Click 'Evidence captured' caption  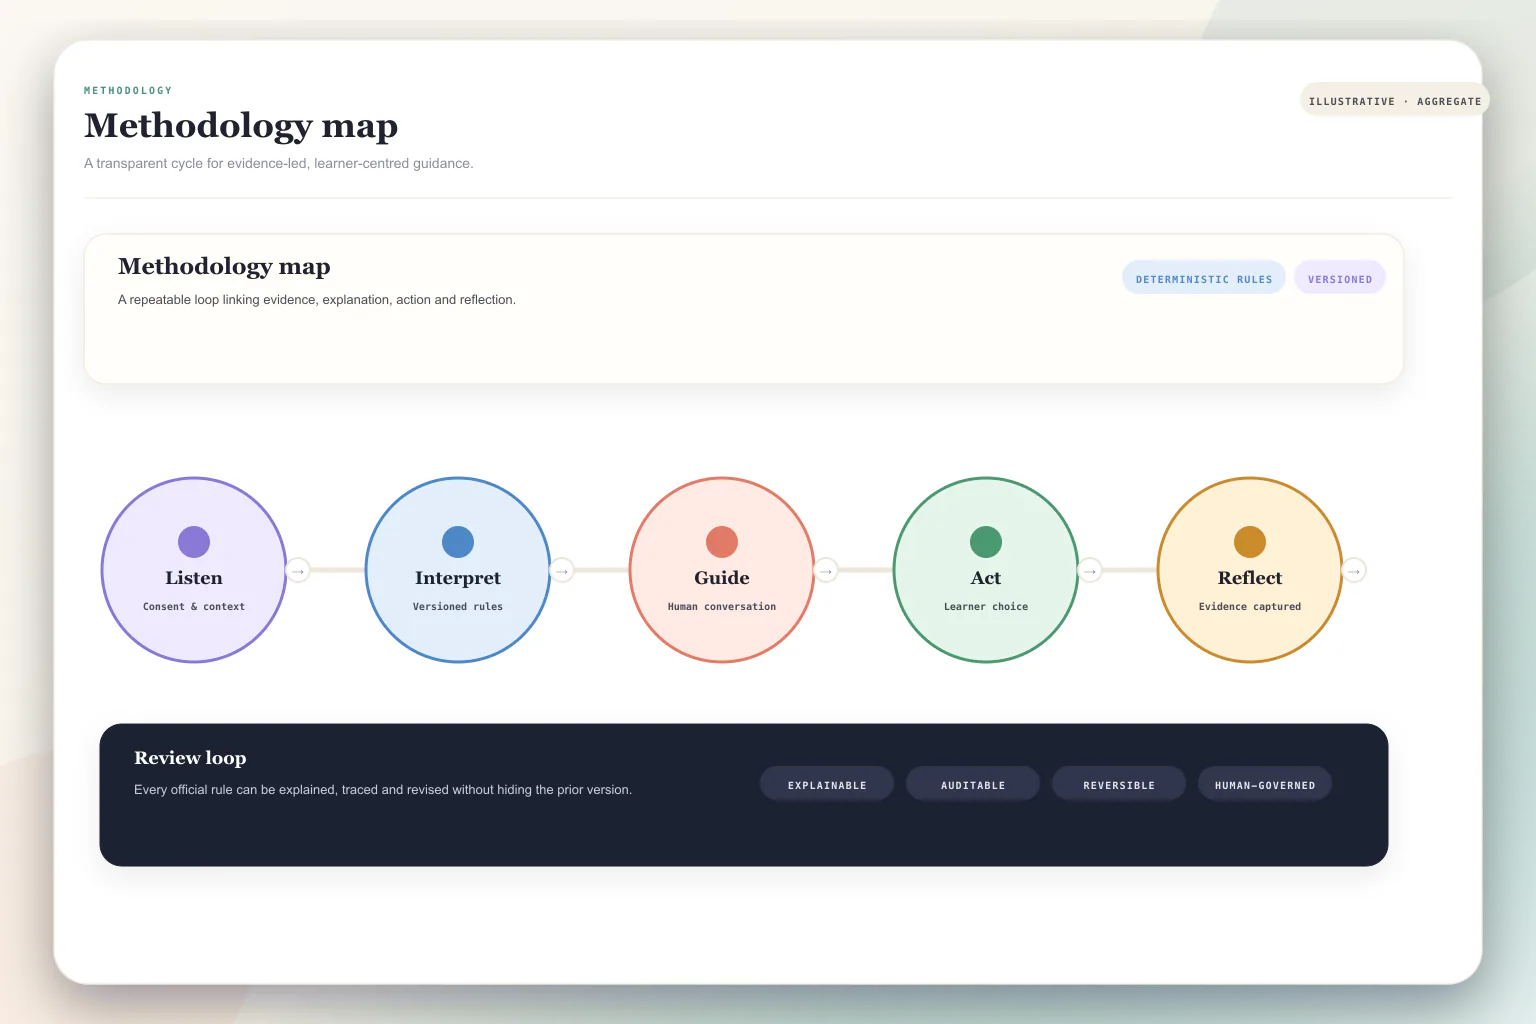tap(1250, 606)
